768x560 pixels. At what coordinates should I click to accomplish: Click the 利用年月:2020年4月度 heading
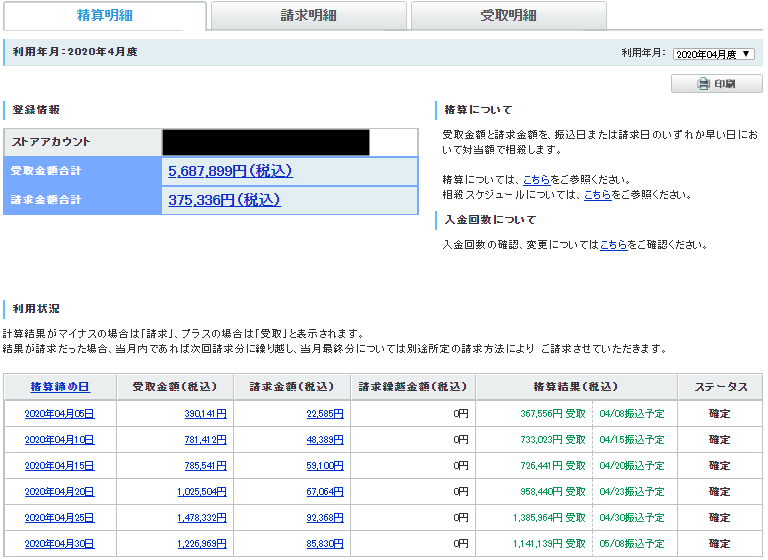(75, 51)
